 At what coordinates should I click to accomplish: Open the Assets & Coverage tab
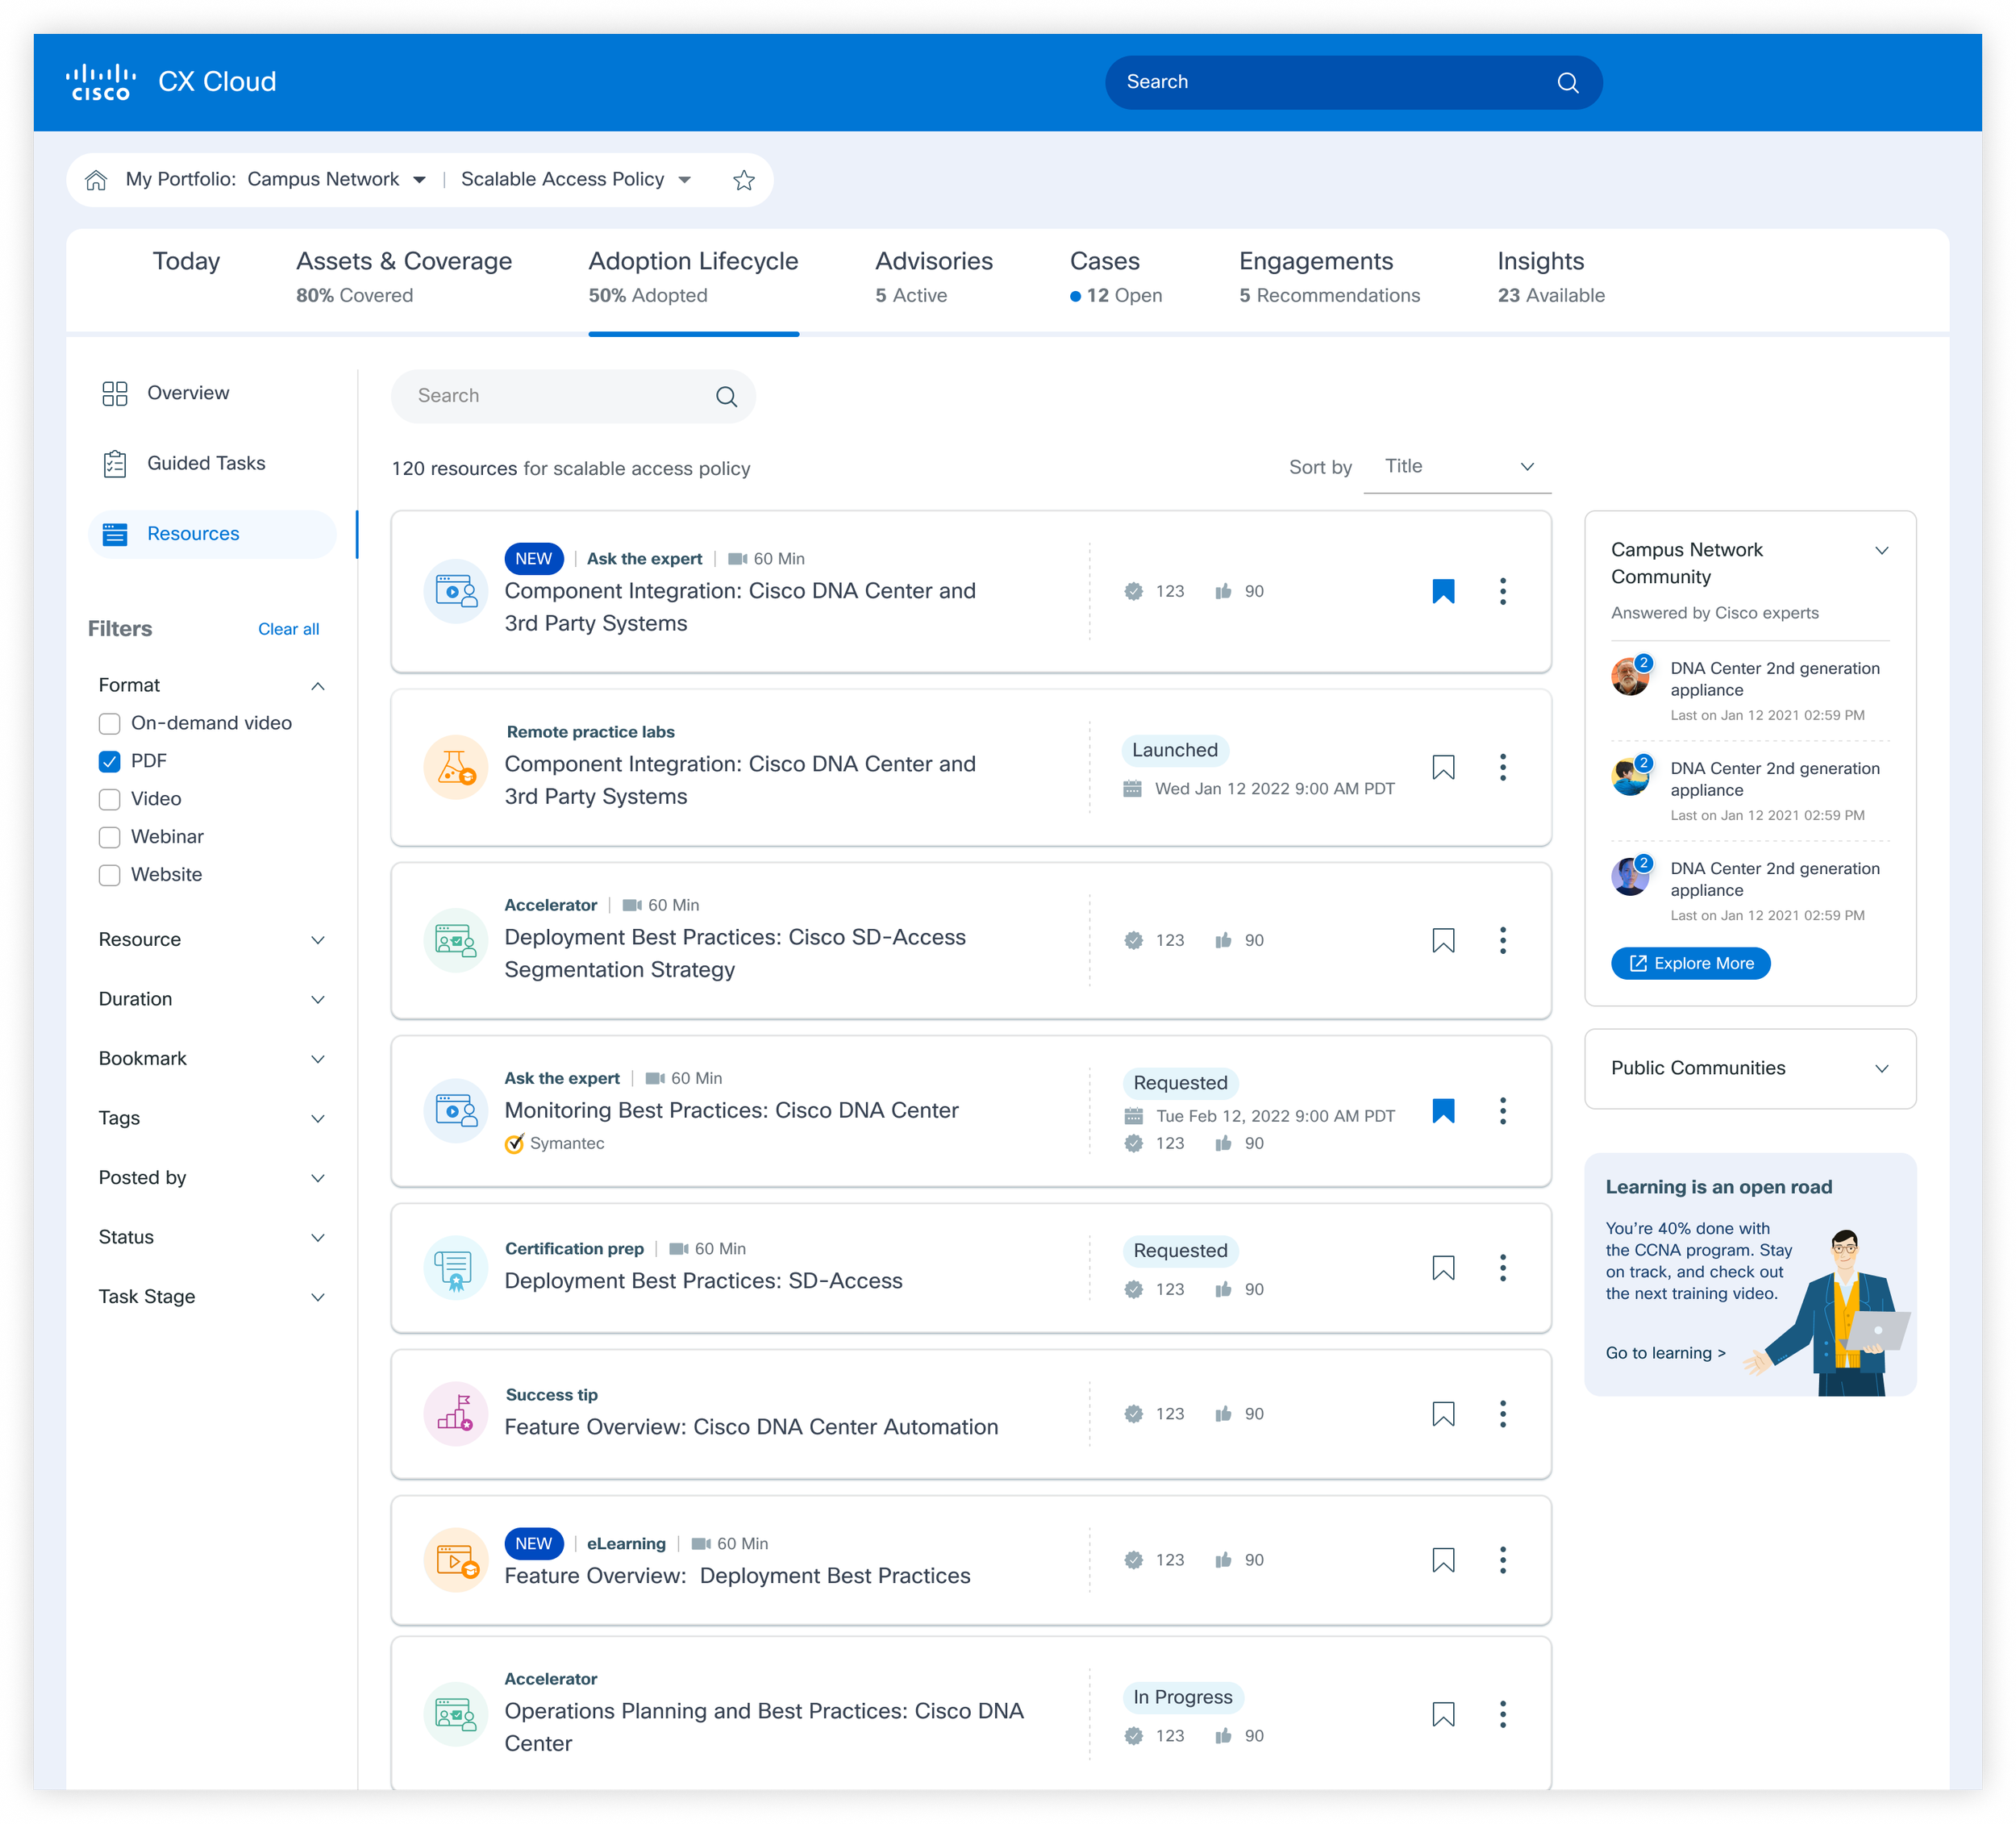click(x=404, y=277)
